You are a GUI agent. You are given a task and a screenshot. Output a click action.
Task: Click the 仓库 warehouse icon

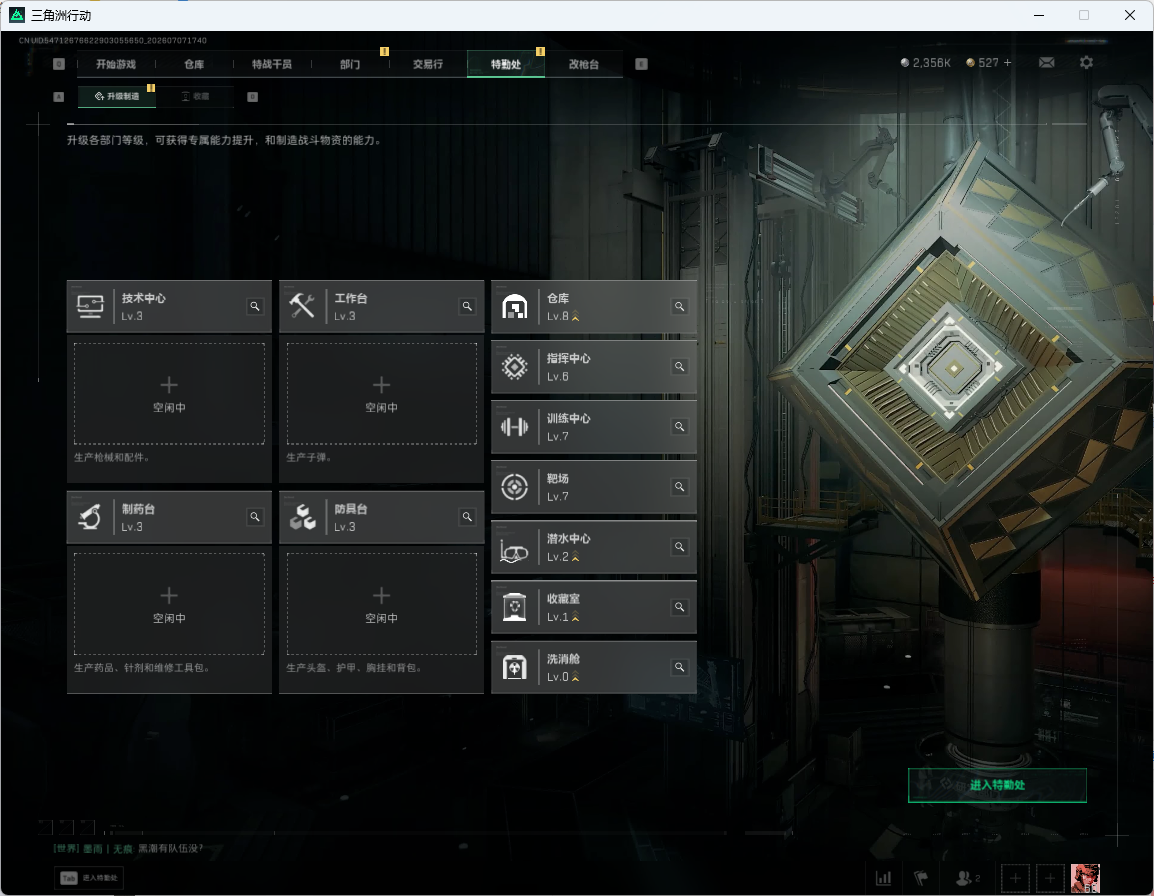click(x=514, y=306)
